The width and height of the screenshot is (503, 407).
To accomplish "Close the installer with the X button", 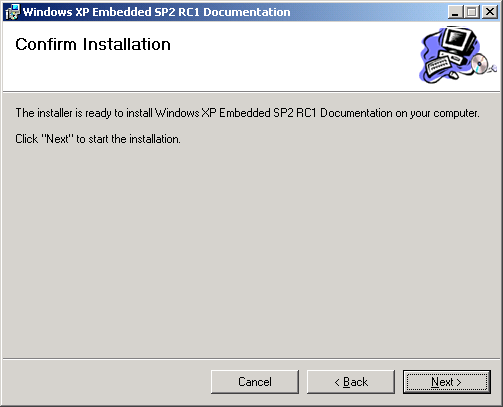I will coord(490,12).
